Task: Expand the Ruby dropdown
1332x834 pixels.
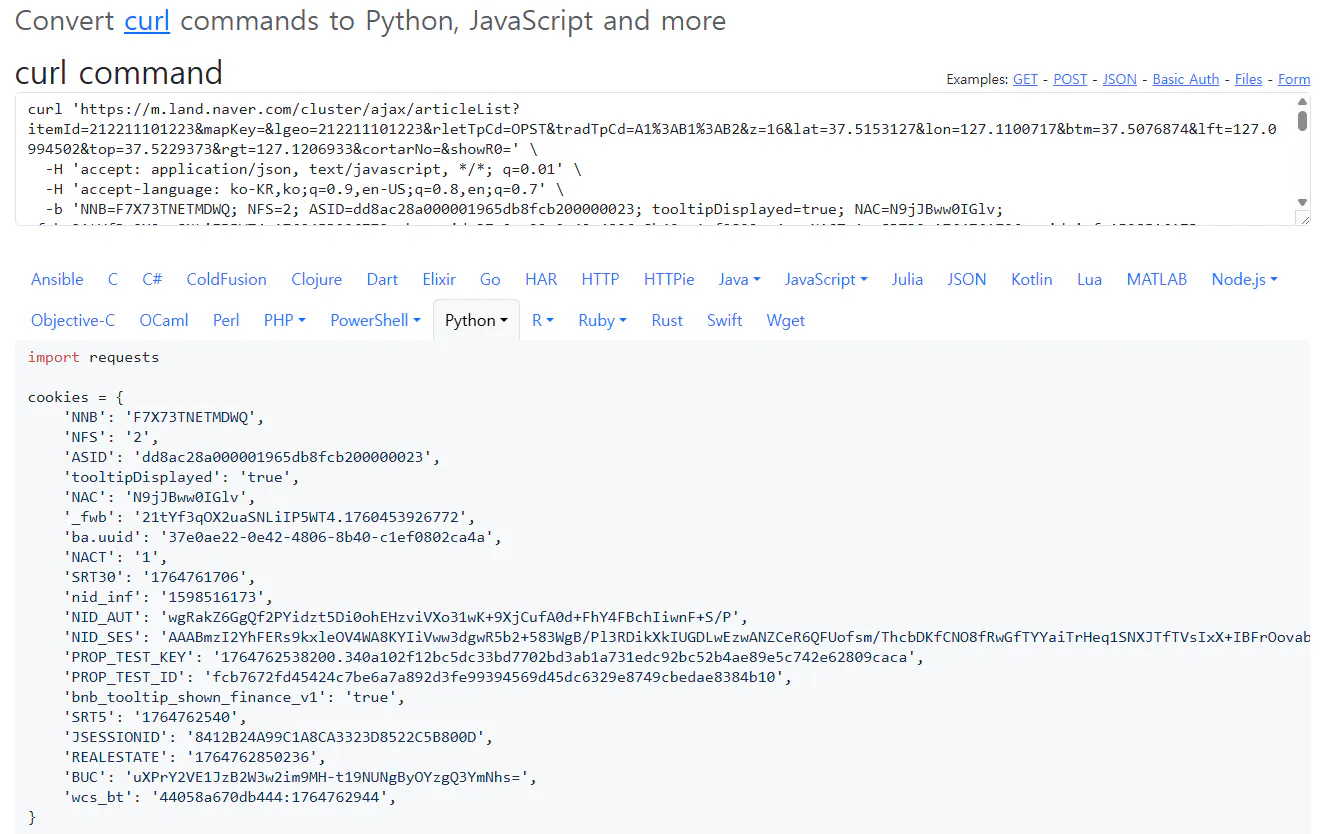Action: point(602,320)
